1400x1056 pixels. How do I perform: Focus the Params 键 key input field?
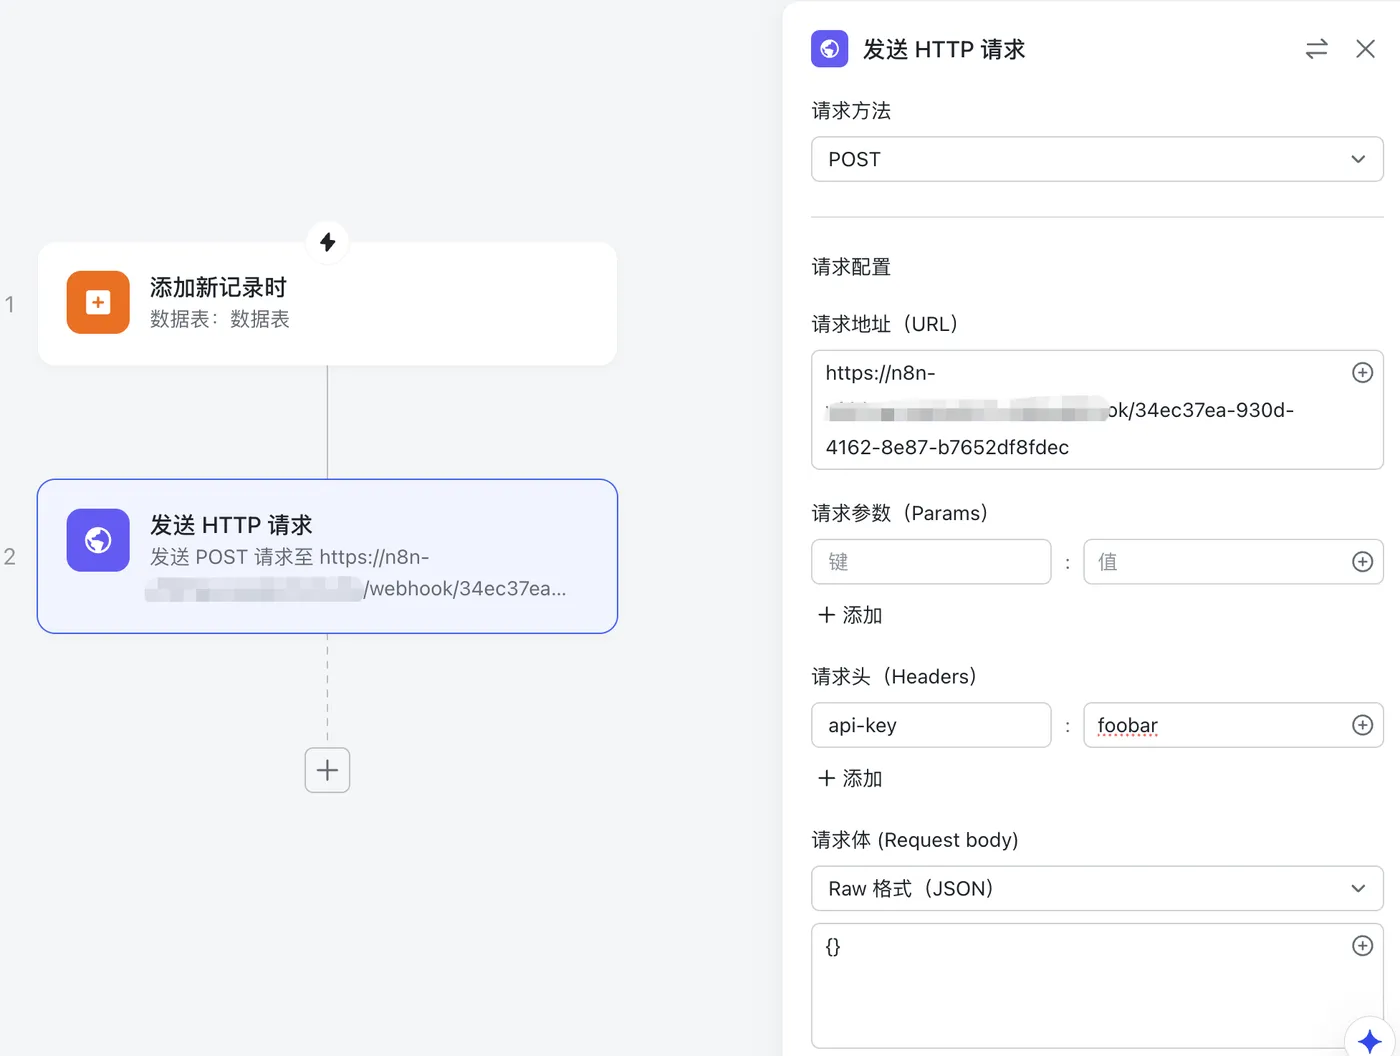point(931,562)
